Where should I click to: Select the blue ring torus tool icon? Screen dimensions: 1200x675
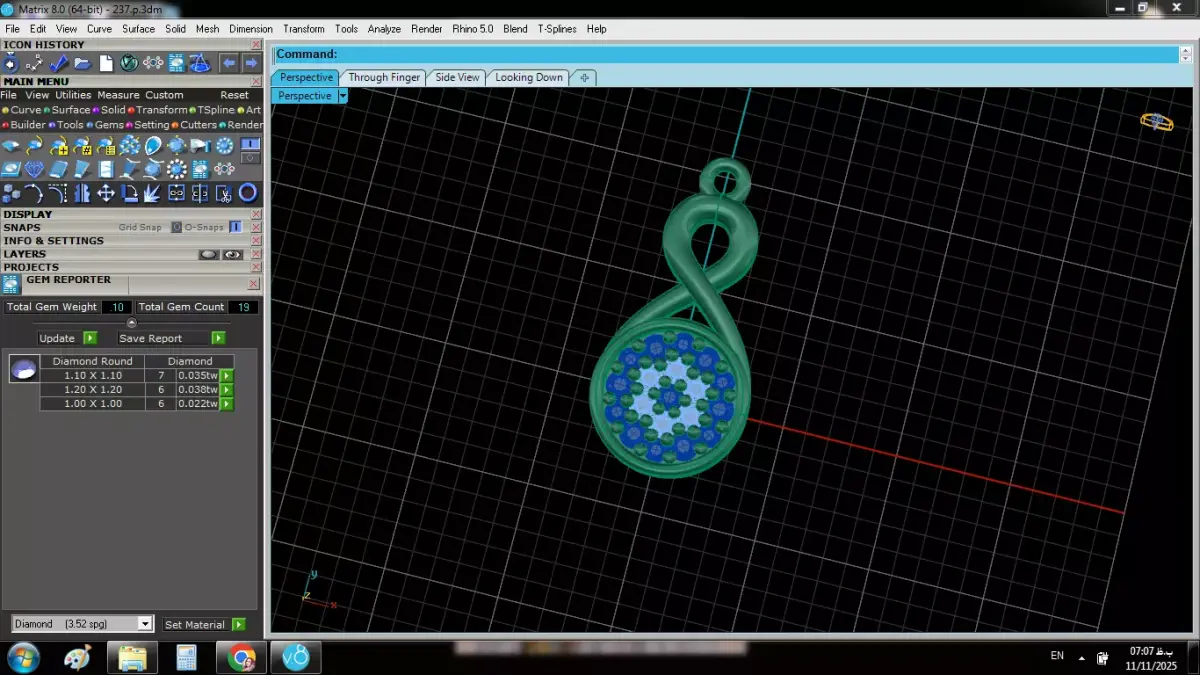pyautogui.click(x=248, y=193)
